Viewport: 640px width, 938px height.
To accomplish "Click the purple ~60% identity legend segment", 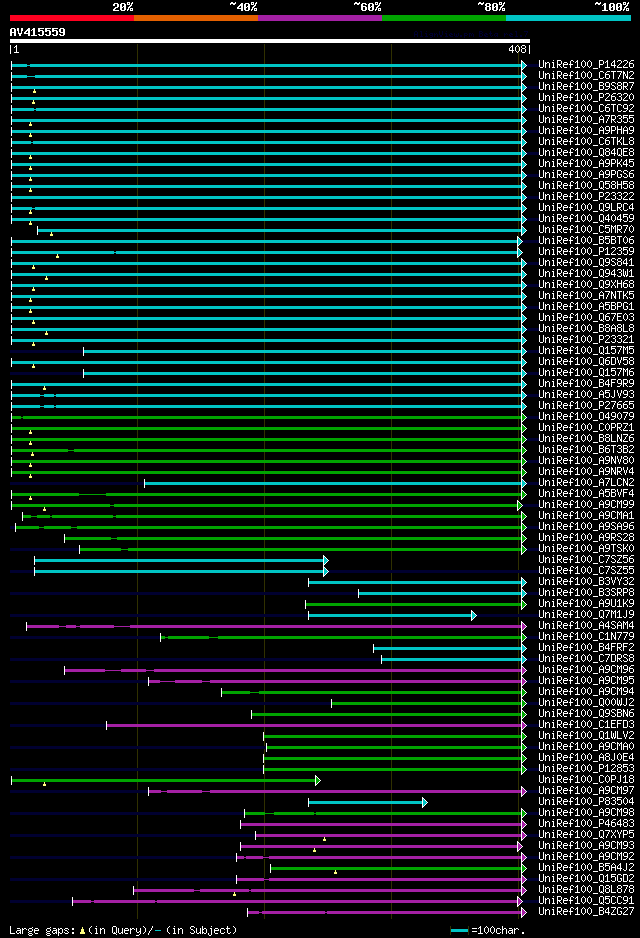I will coord(320,18).
